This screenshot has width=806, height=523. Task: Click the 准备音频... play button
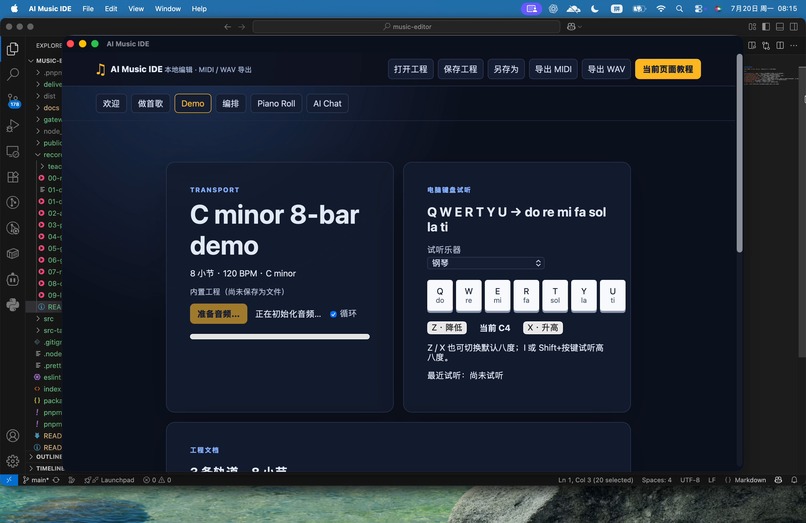[218, 314]
